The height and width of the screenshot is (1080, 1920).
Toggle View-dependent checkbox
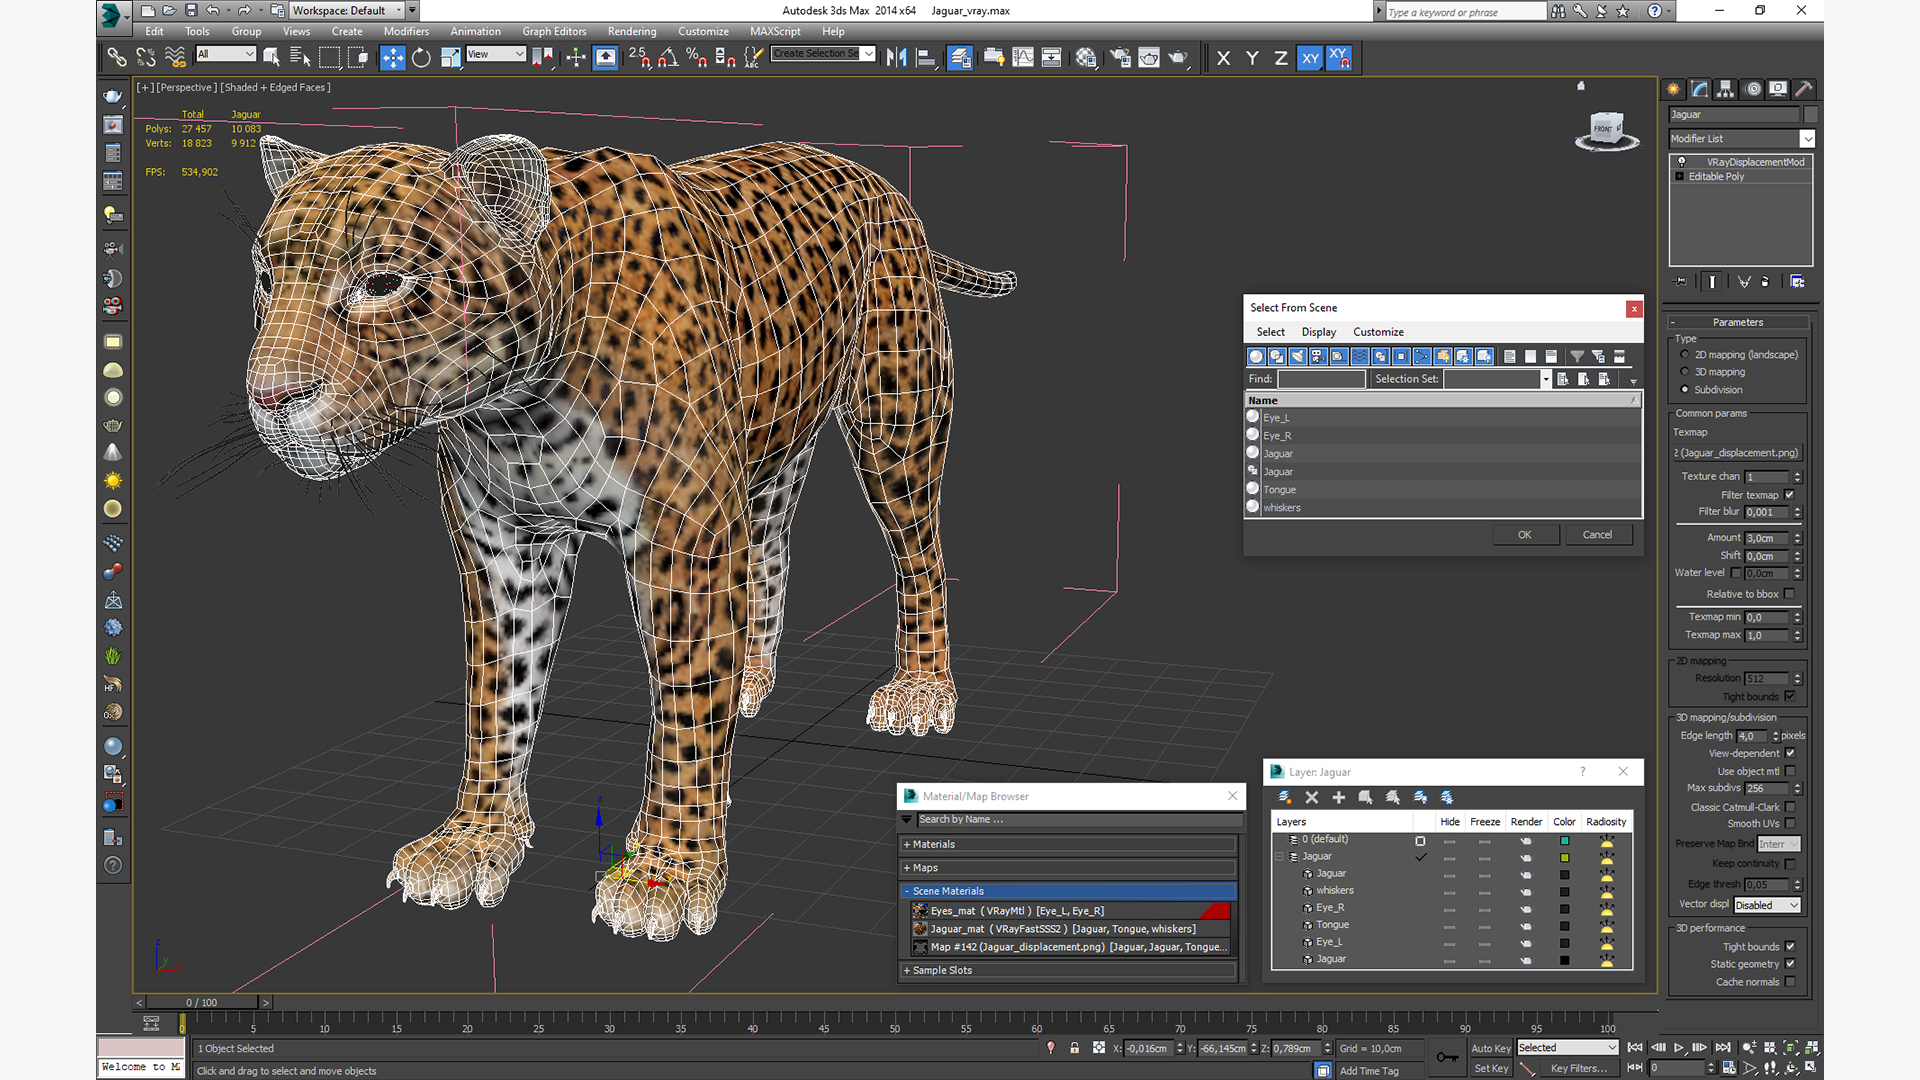pyautogui.click(x=1790, y=753)
